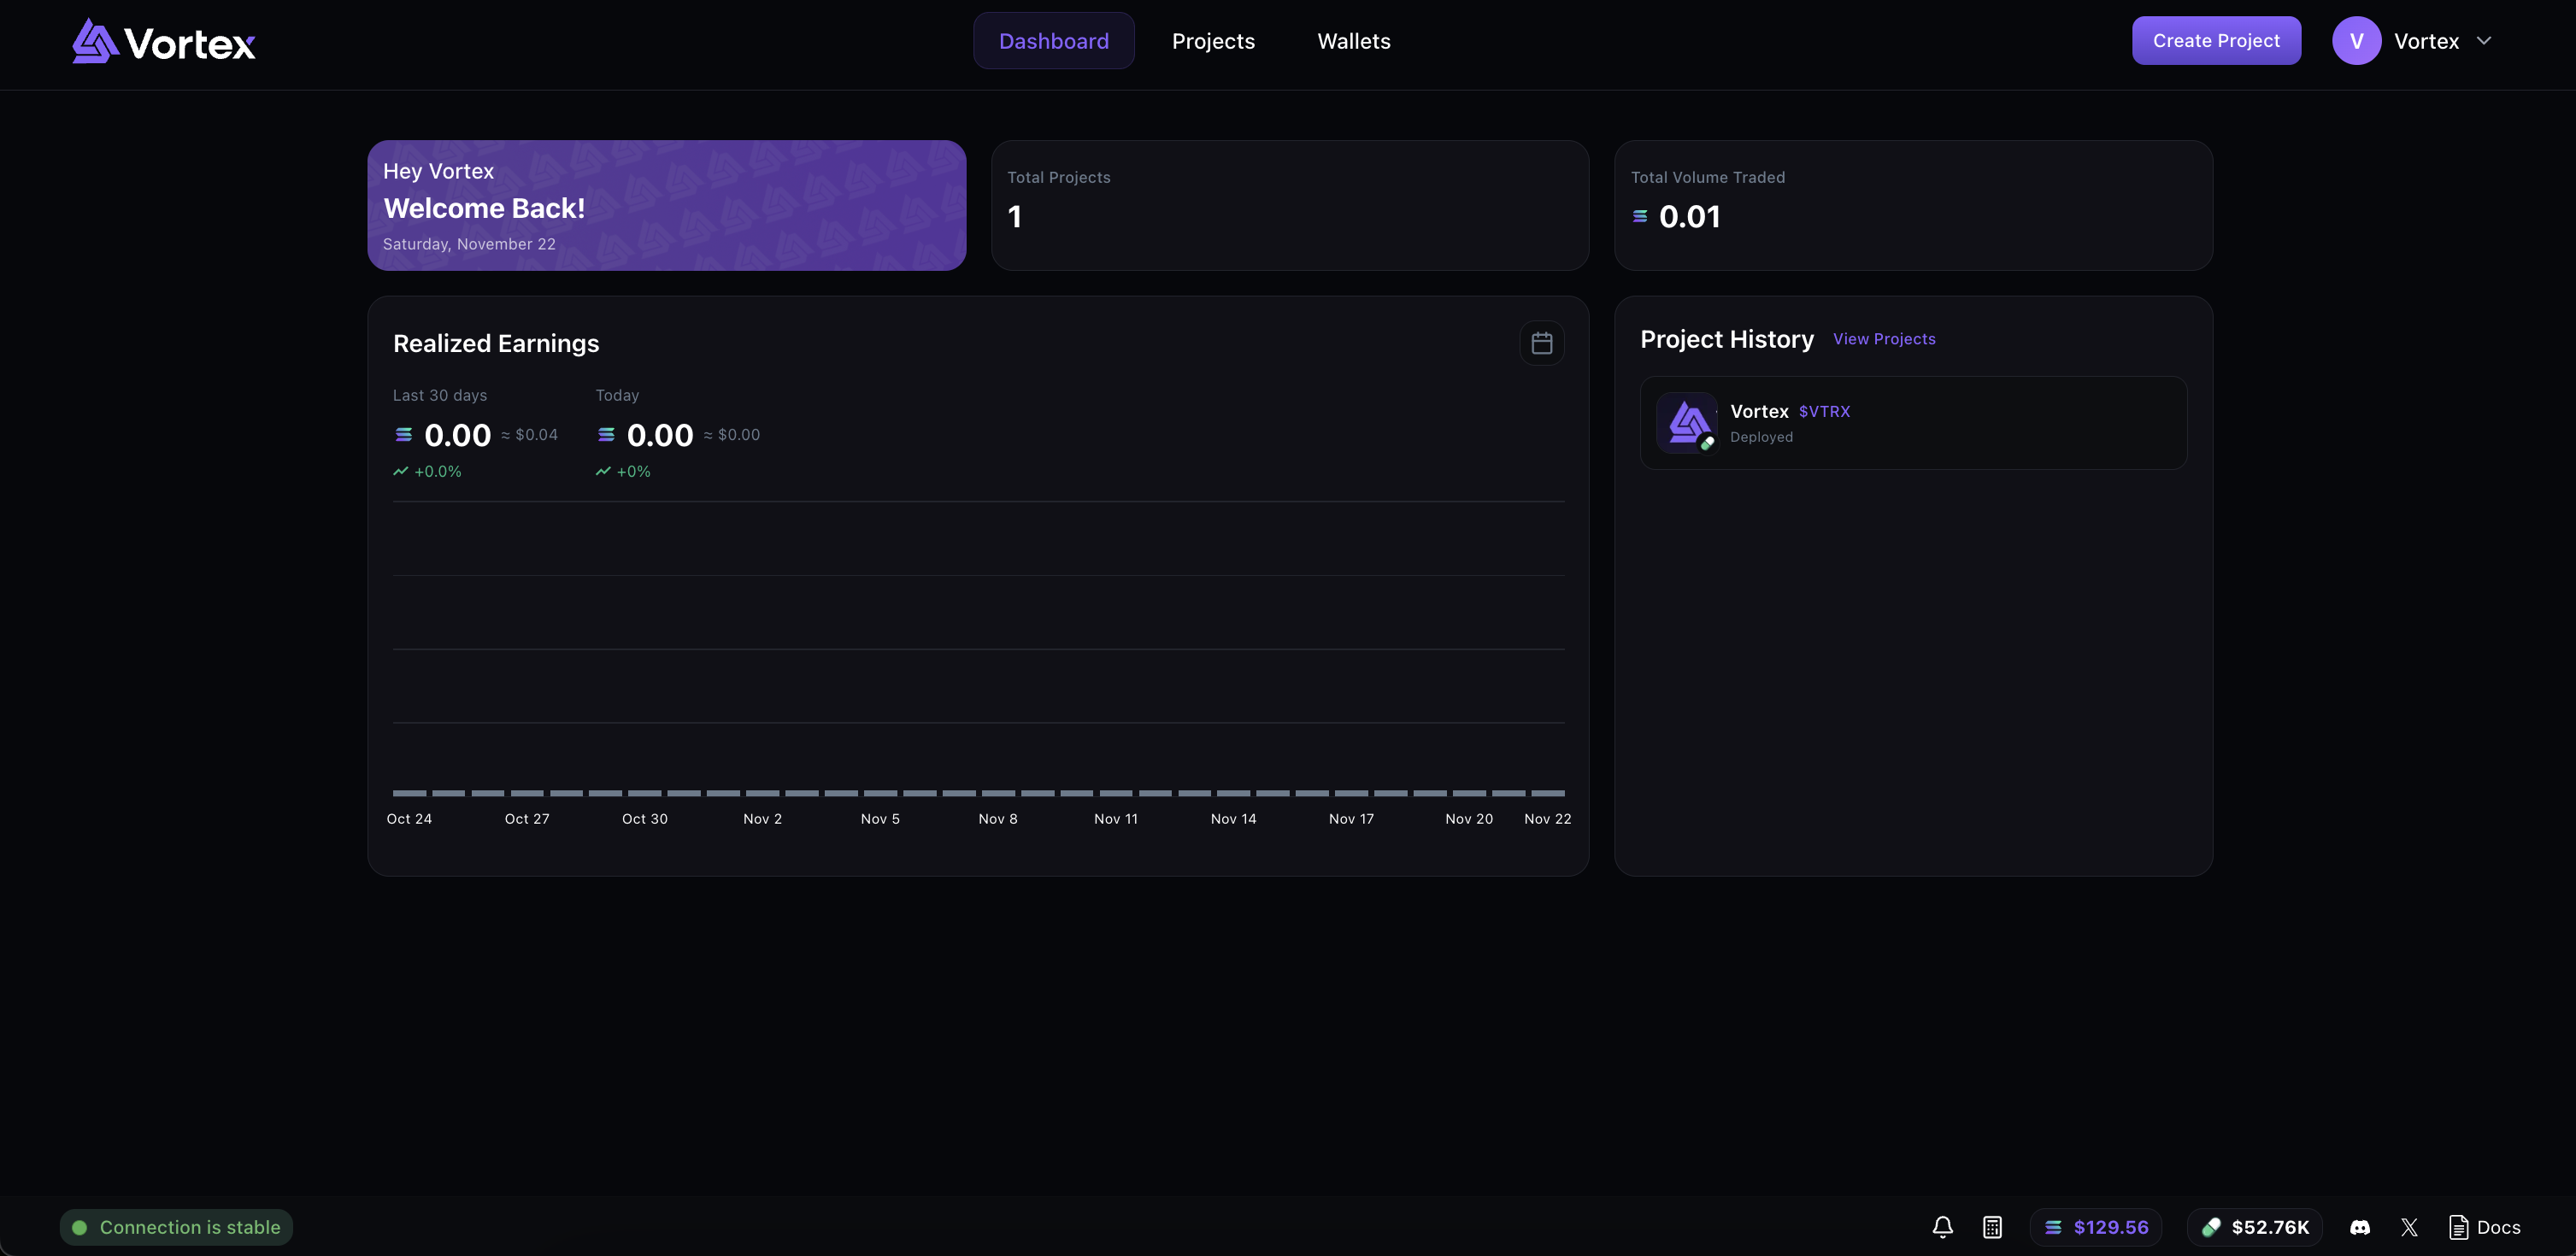Open the calculator icon in footer

click(1992, 1227)
